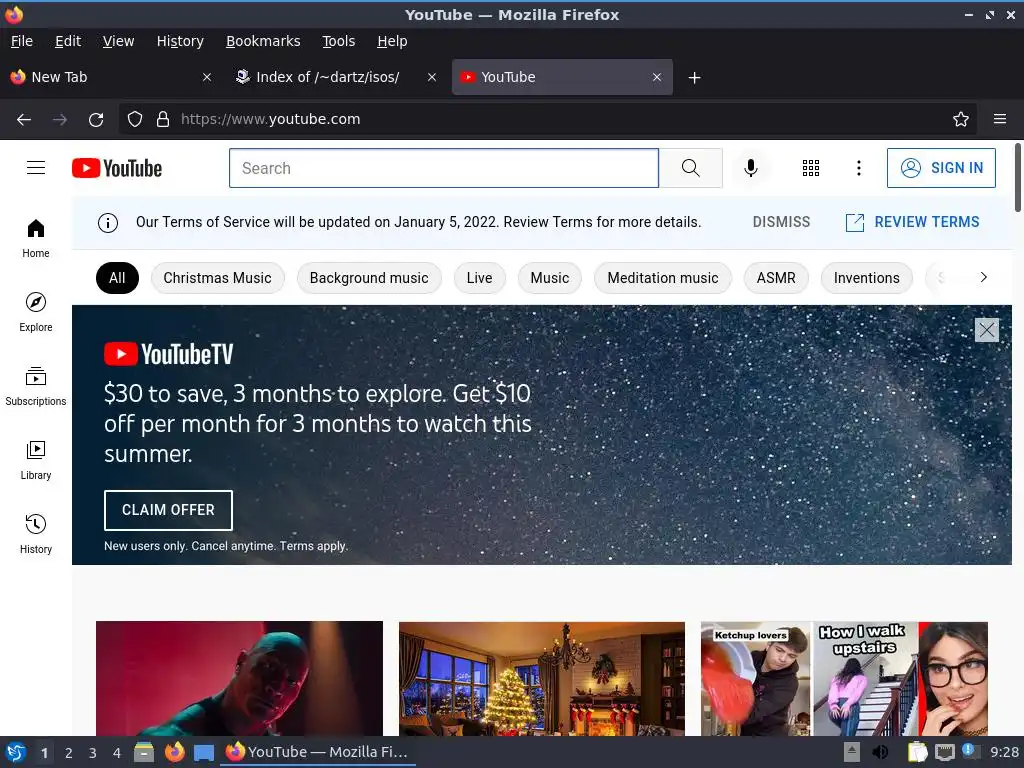View site security lock info
Screen dimensions: 1024x768
click(x=163, y=120)
